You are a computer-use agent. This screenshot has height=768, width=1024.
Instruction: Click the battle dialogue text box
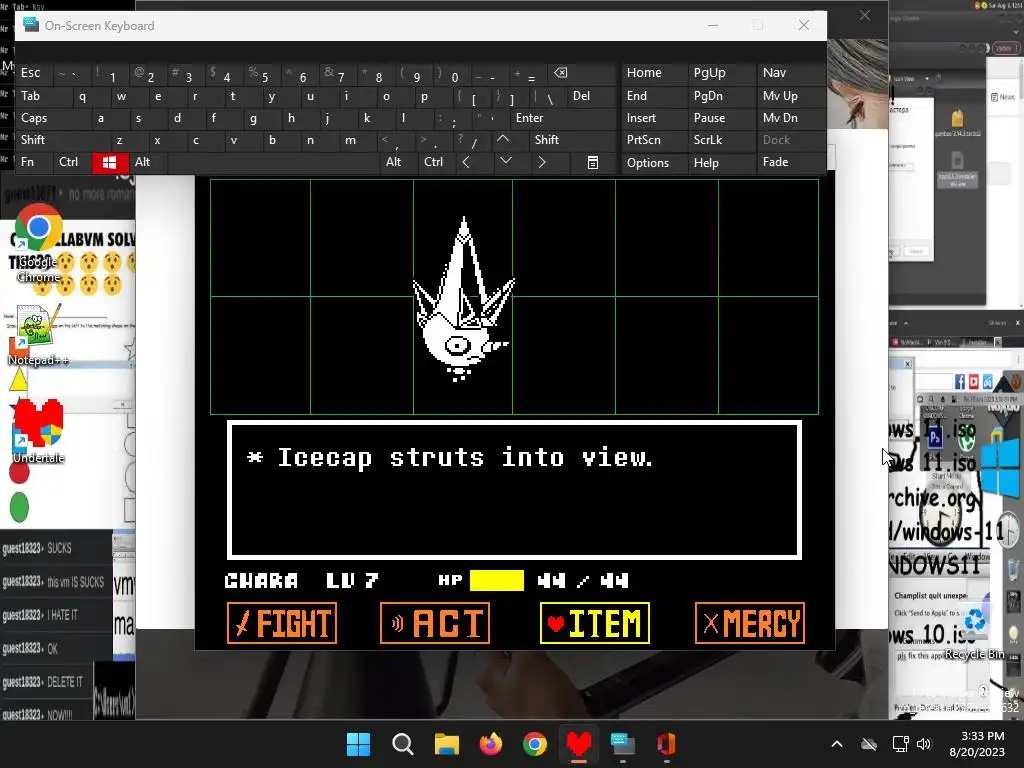click(514, 490)
